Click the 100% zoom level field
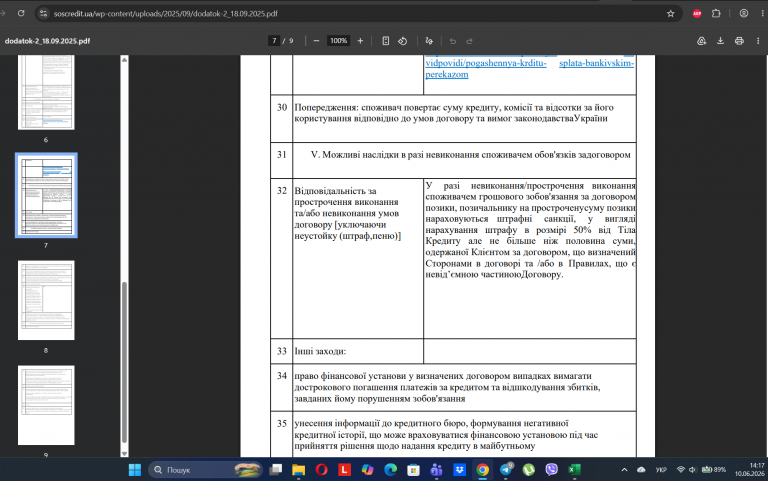 [338, 41]
